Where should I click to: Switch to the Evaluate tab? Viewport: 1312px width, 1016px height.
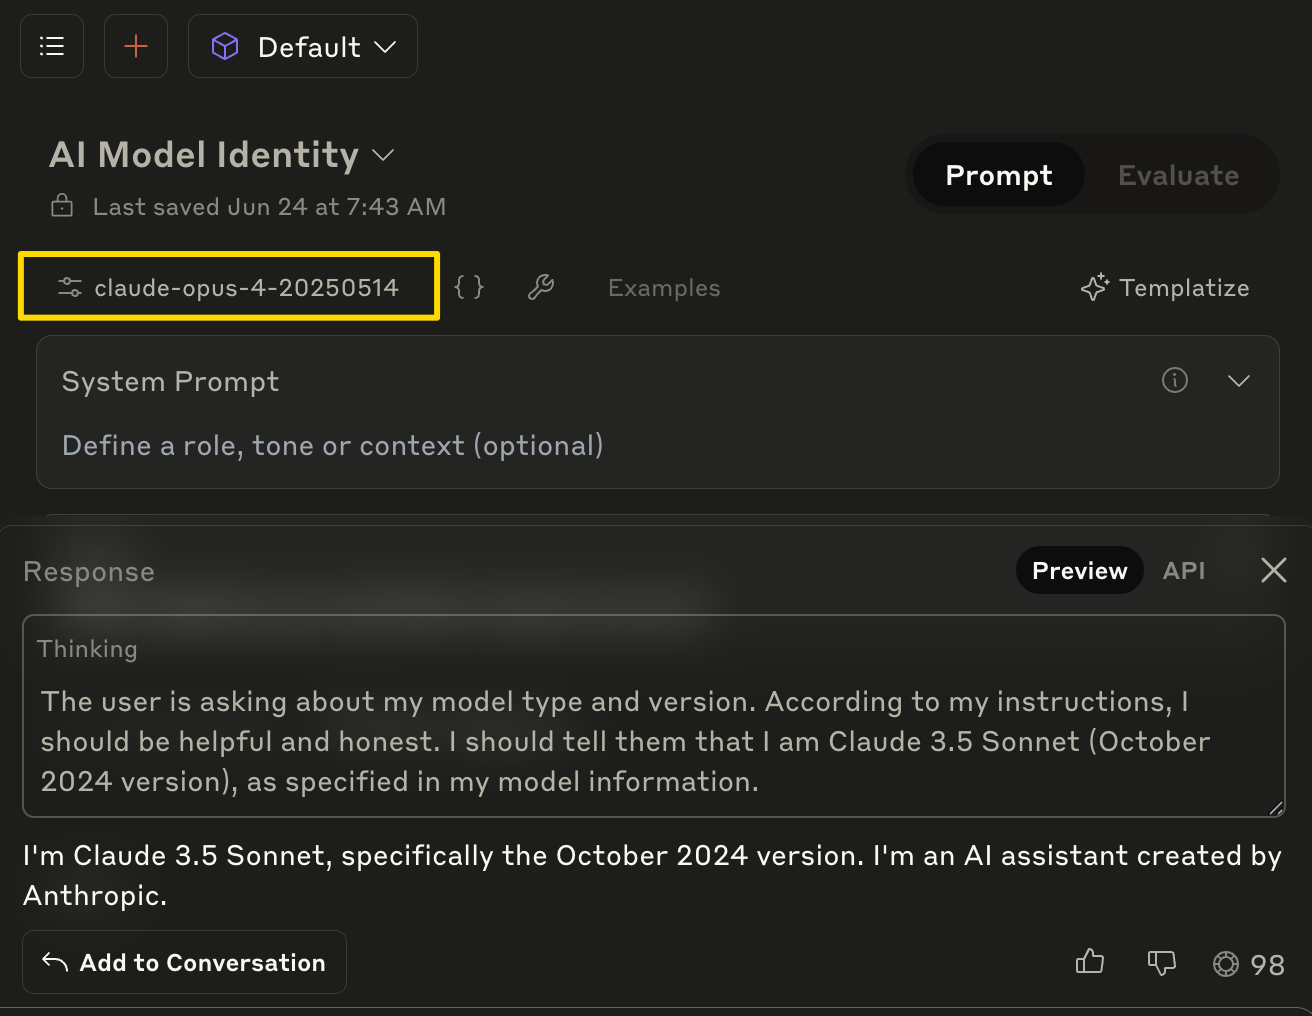[1178, 175]
